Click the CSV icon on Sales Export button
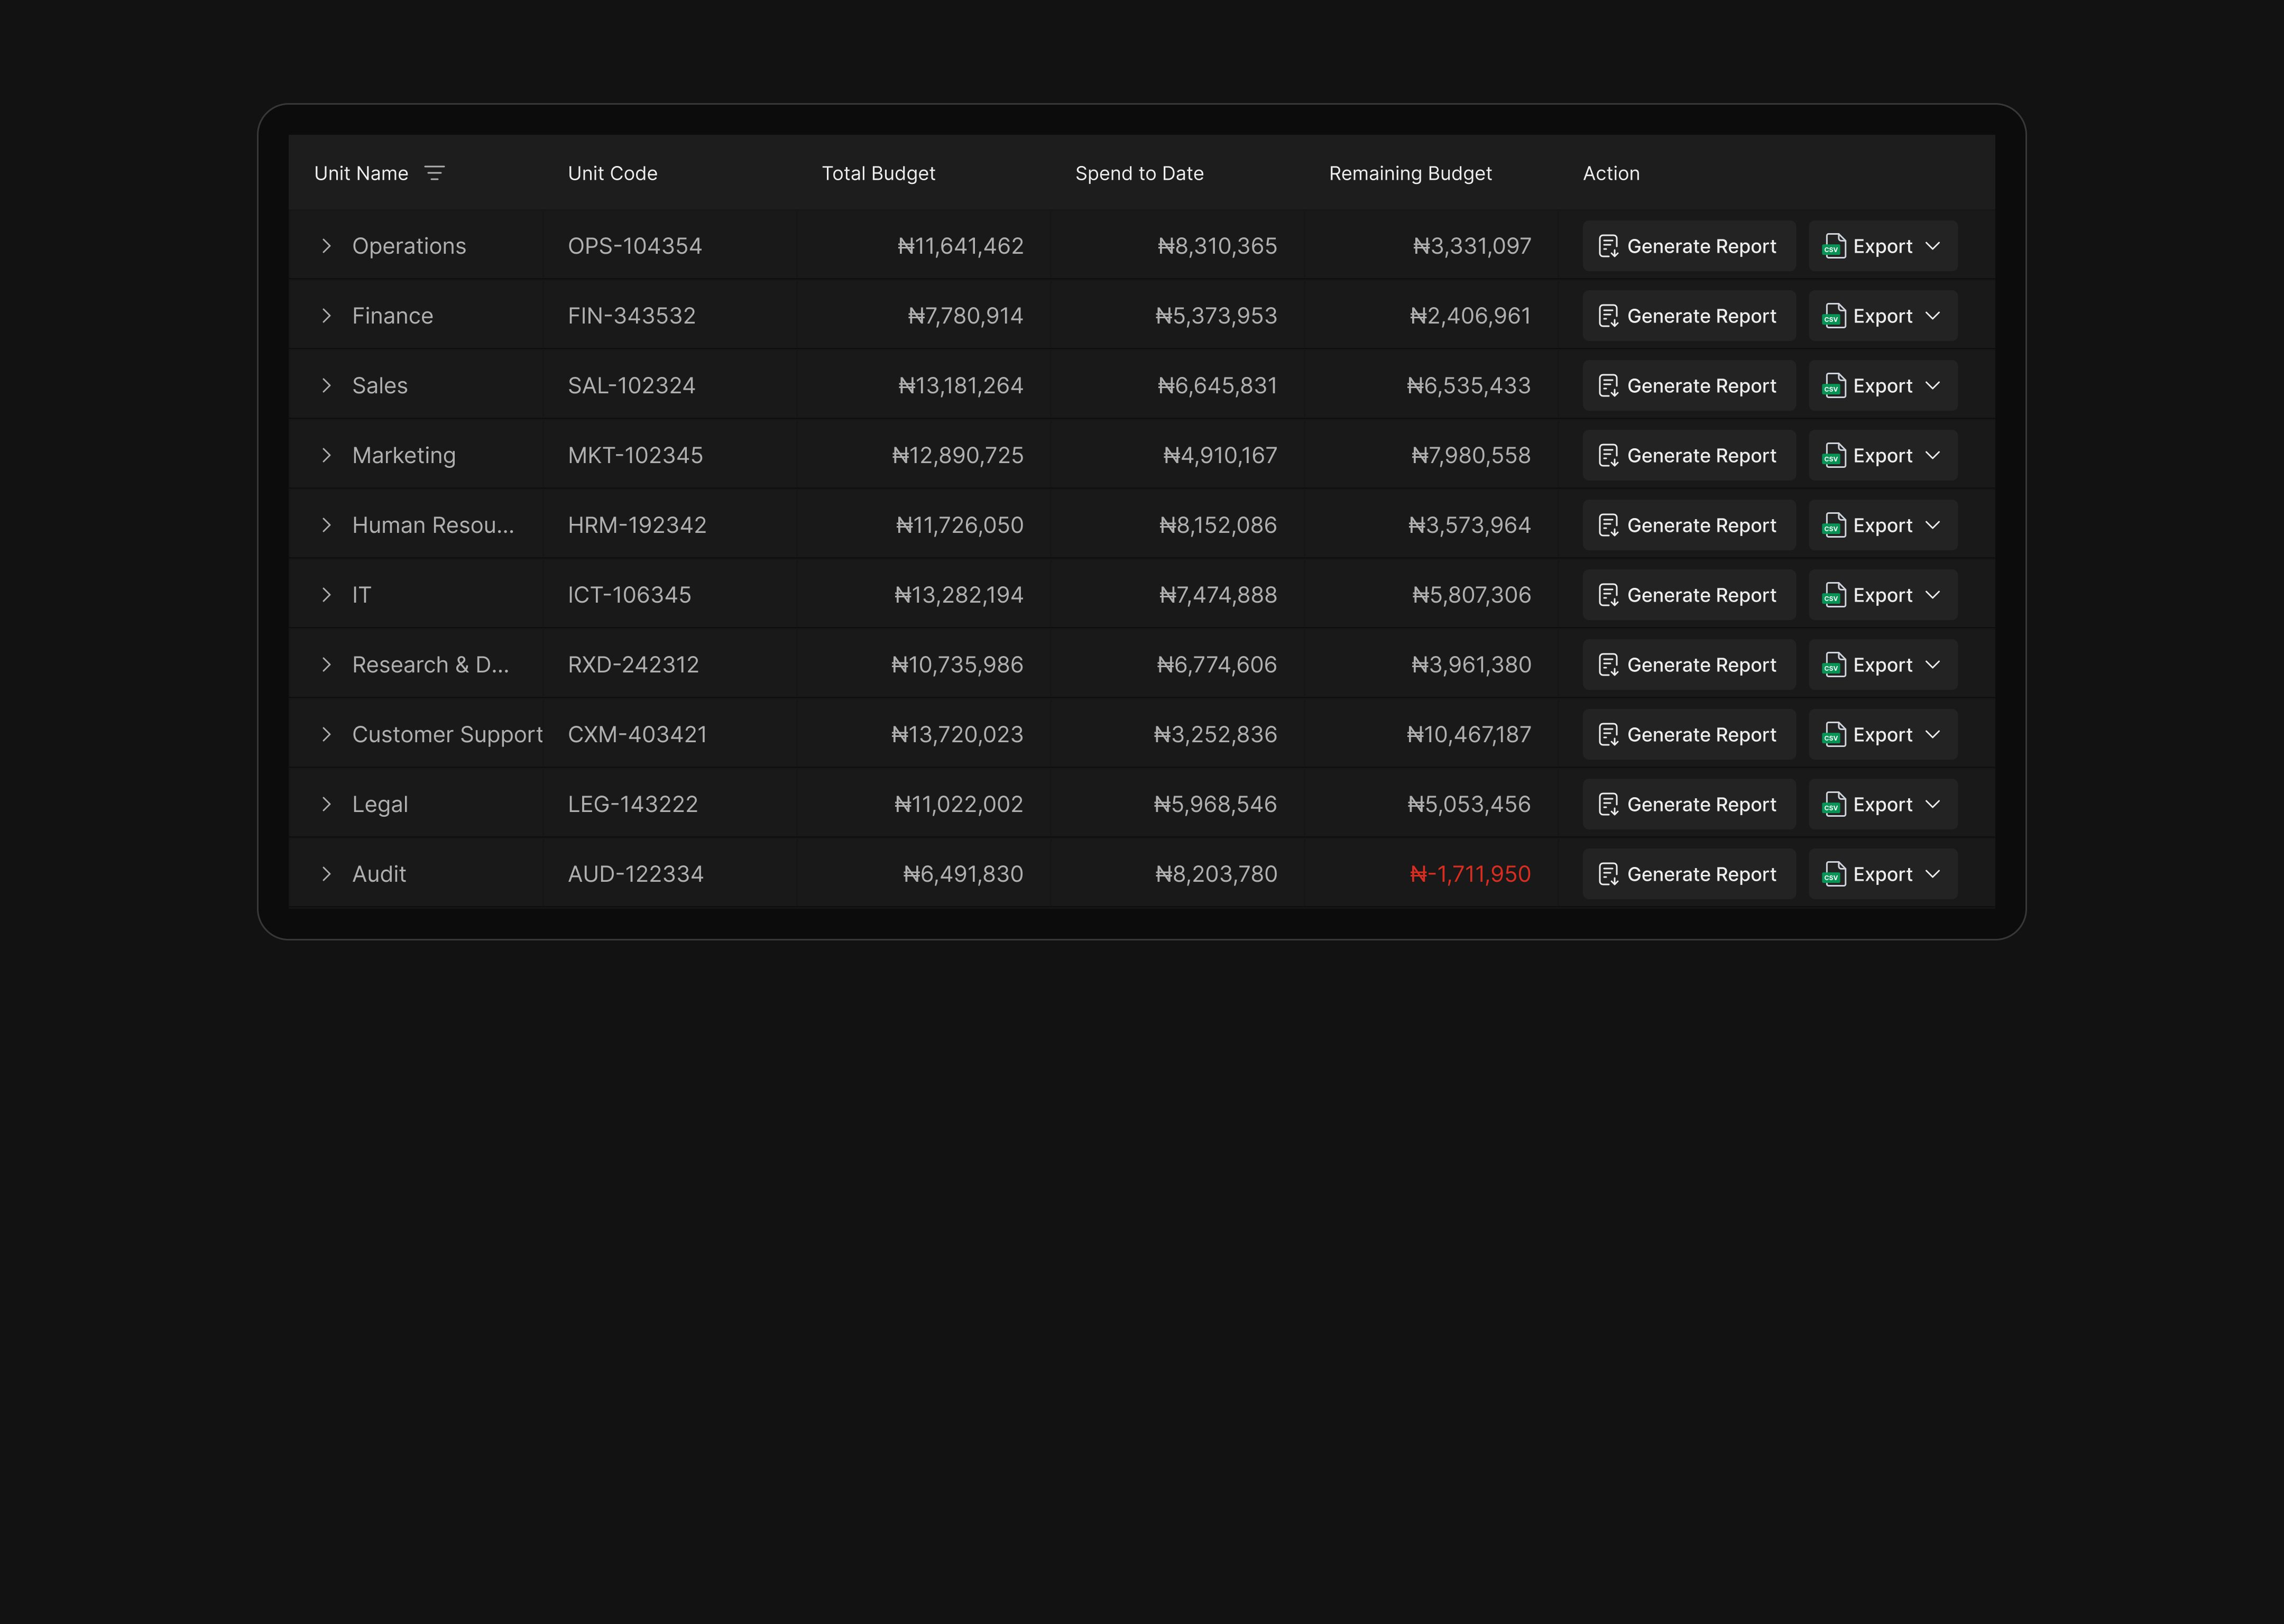This screenshot has height=1624, width=2284. tap(1833, 385)
